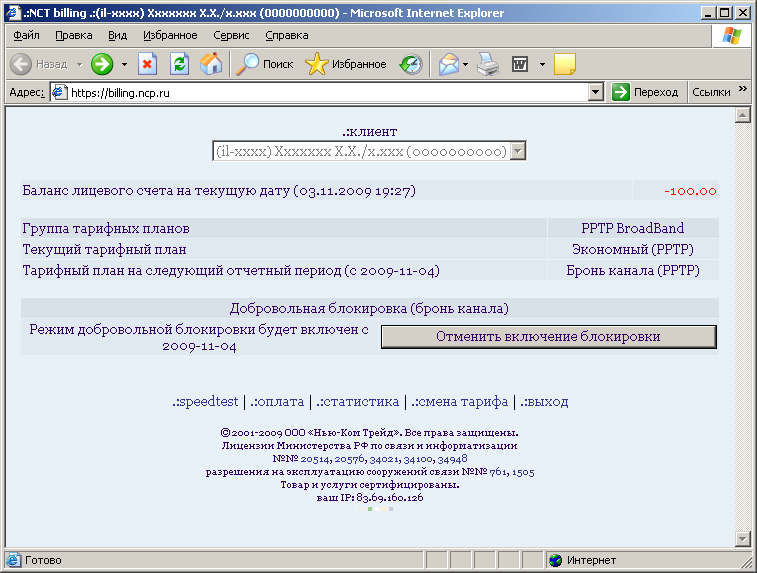Click the Экономный (PPTP) tariff cell
757x573 pixels.
tap(632, 249)
